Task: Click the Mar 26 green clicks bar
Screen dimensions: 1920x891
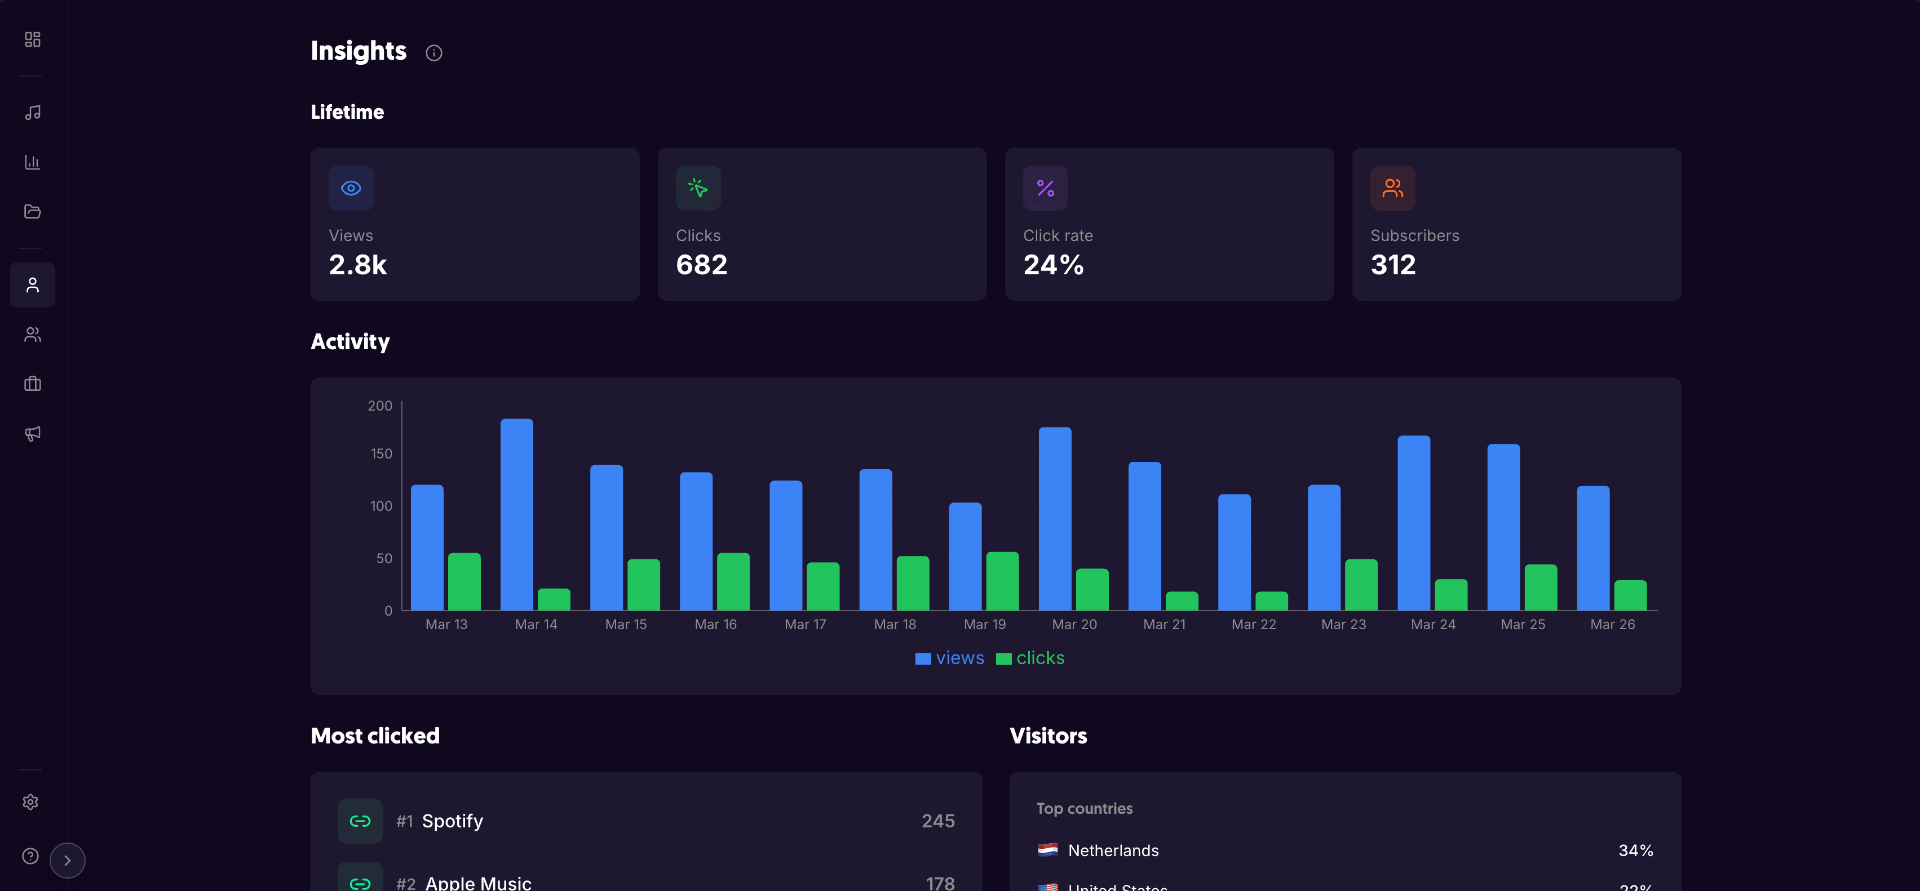Action: coord(1630,595)
